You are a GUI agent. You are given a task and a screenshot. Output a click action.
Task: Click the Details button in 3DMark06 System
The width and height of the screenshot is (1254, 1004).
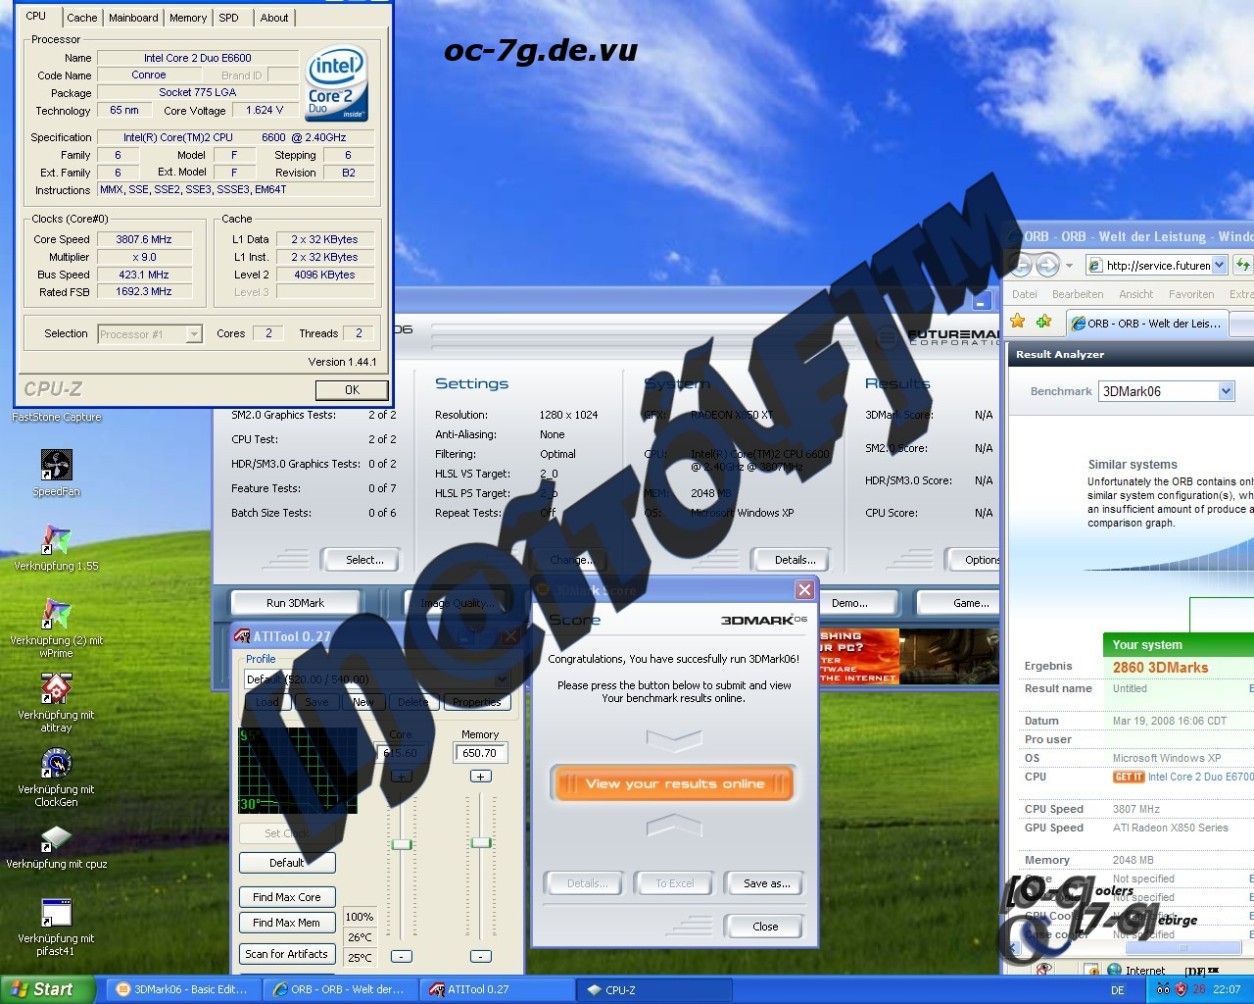(x=795, y=560)
